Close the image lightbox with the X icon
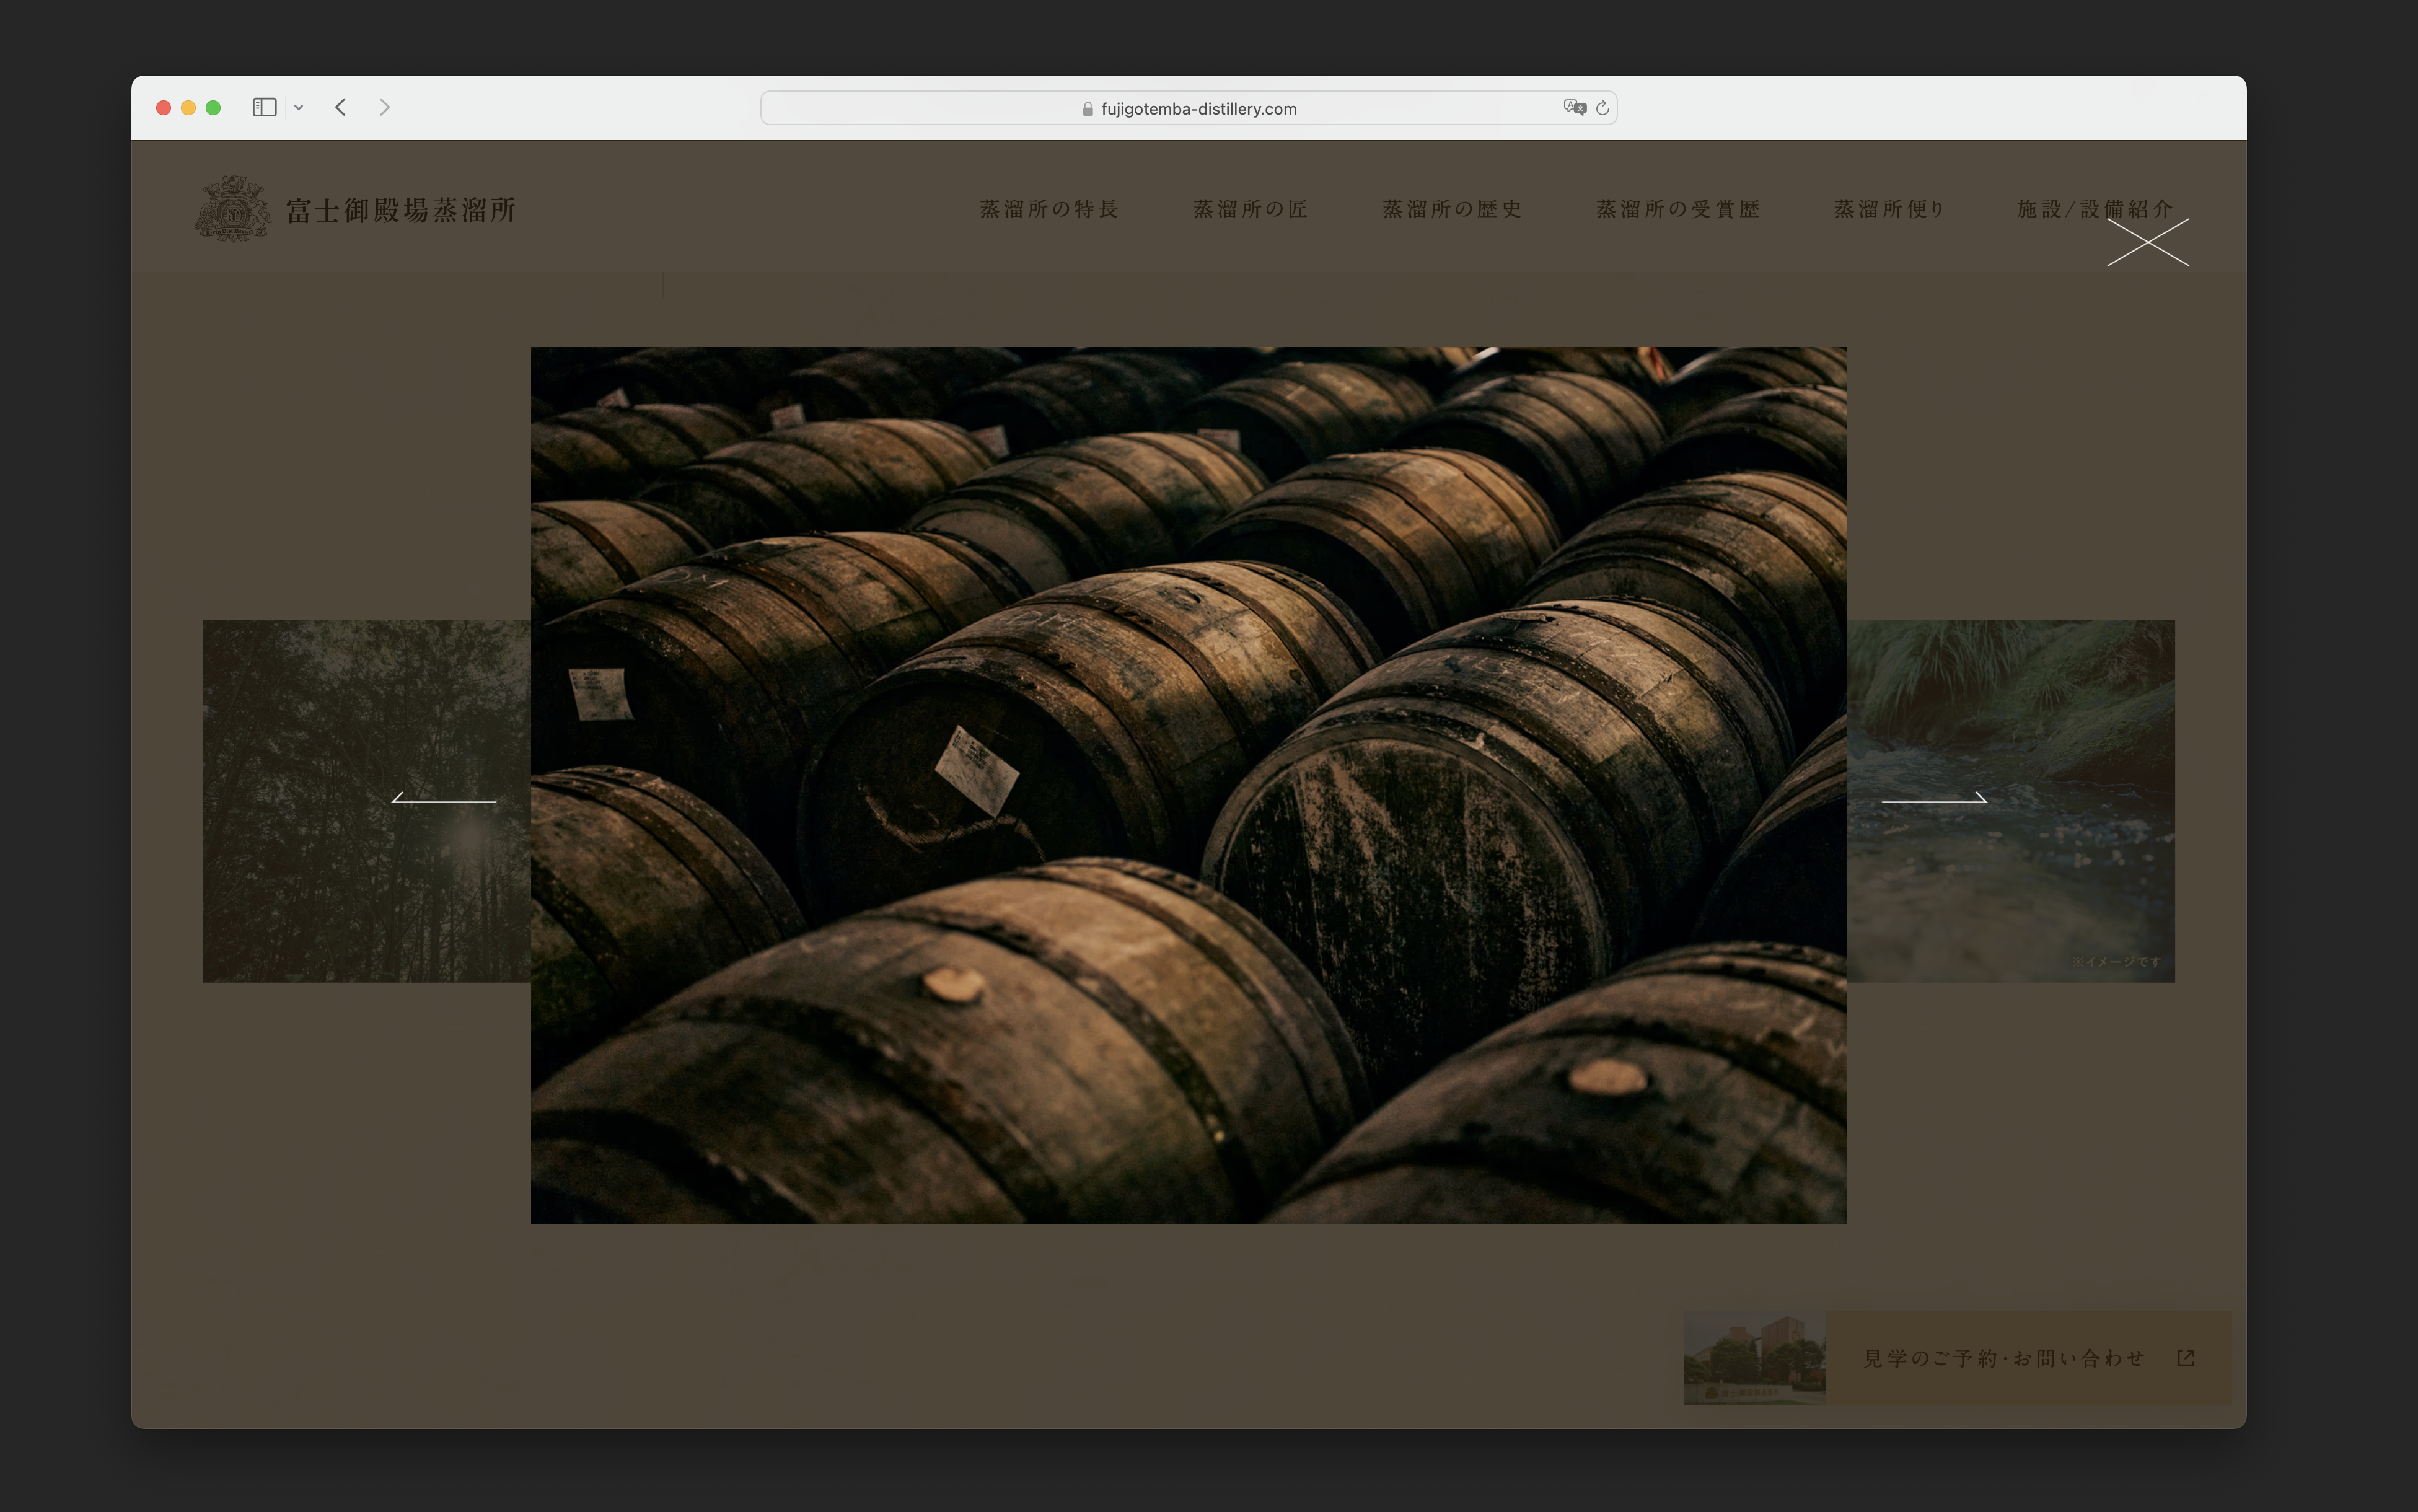This screenshot has width=2418, height=1512. click(2148, 242)
